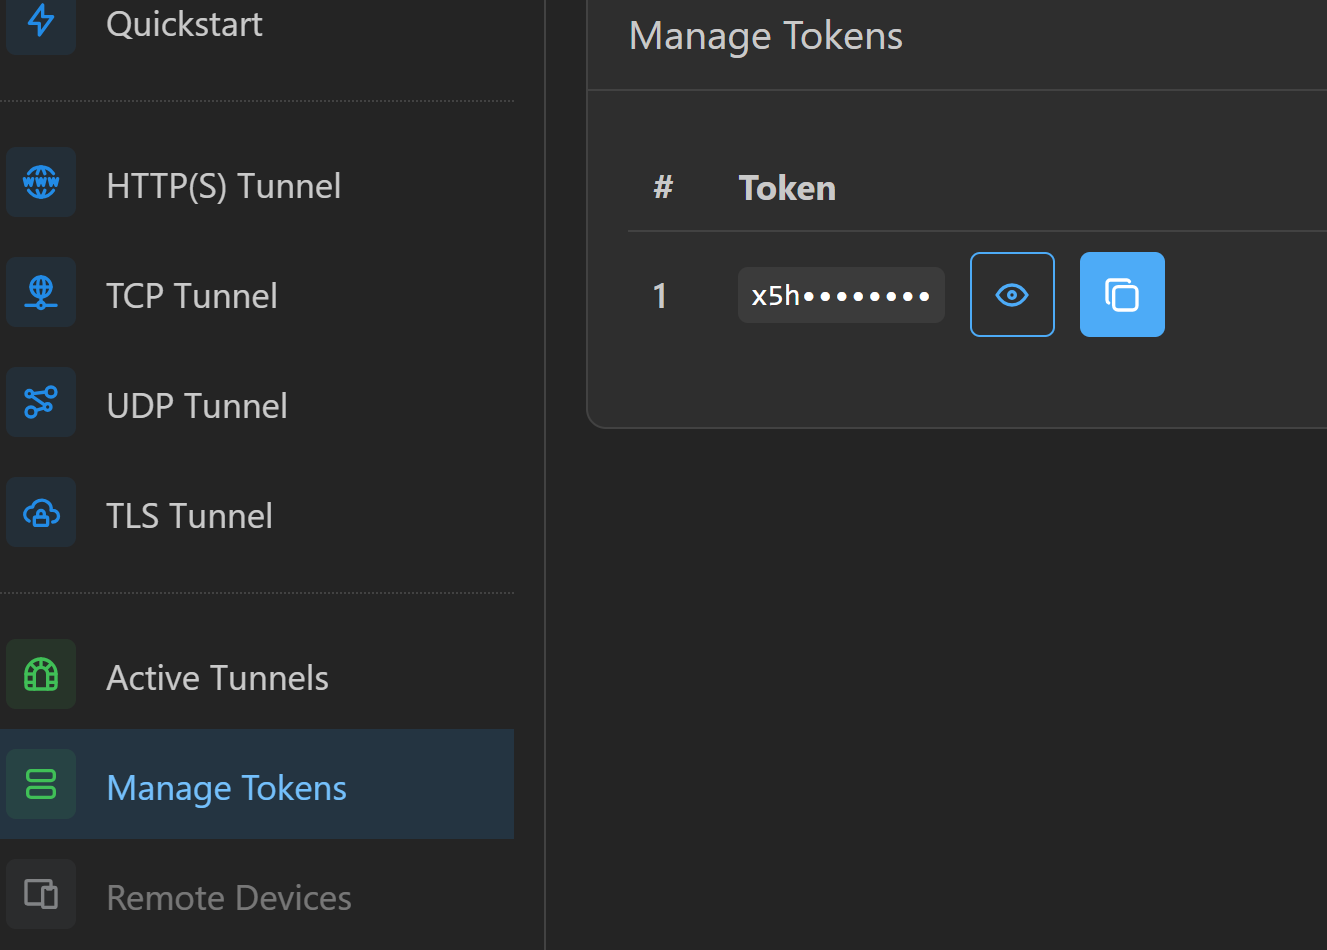Click the HTTP(S) Tunnel globe icon
The image size is (1327, 950).
pos(41,182)
